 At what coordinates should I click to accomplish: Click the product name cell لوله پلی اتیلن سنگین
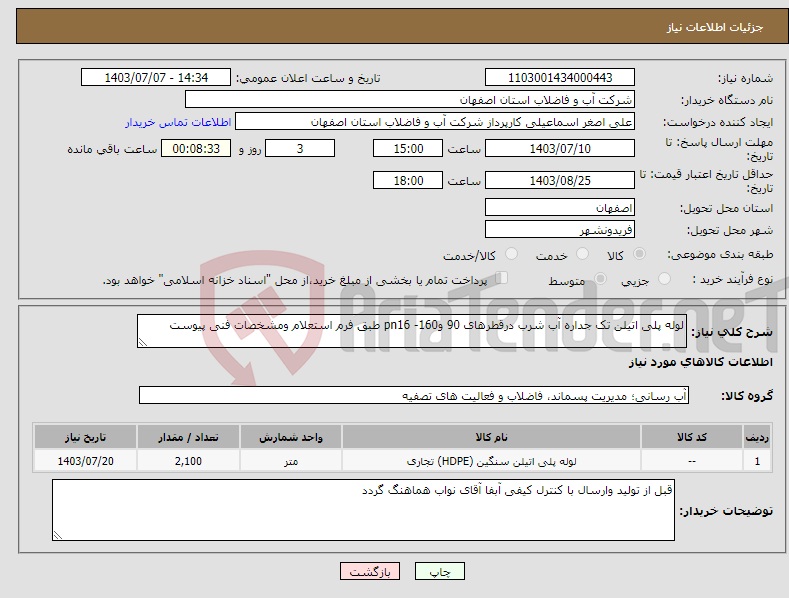pos(491,461)
